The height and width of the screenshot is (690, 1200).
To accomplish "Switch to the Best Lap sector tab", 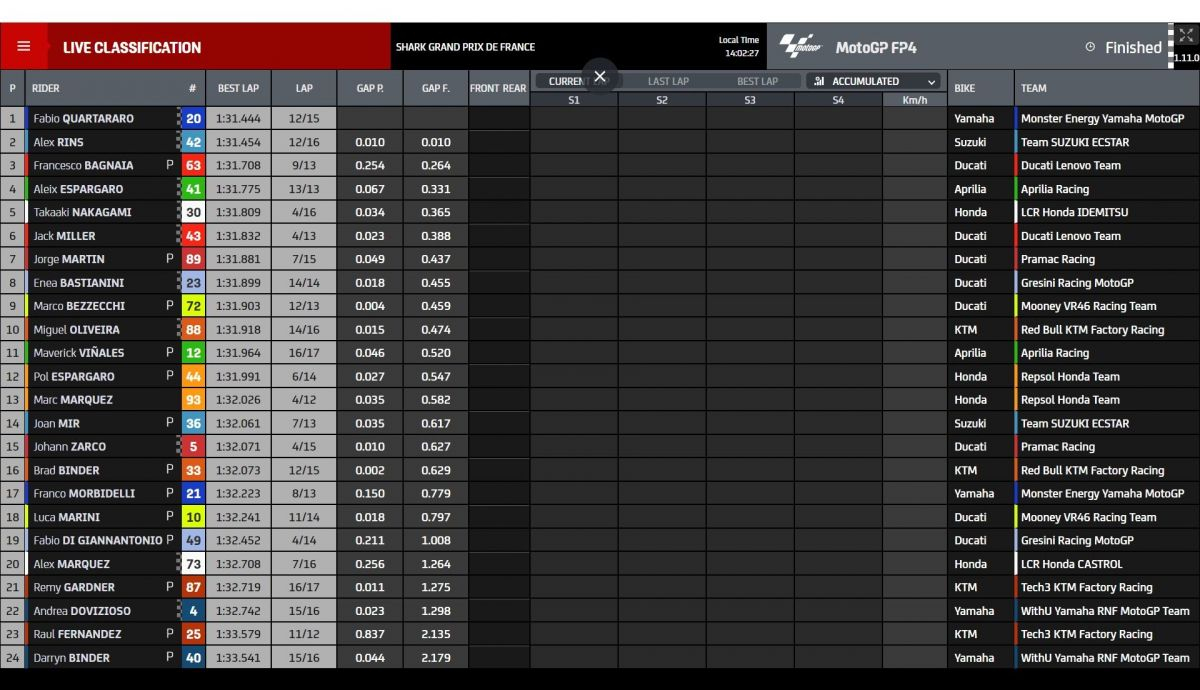I will (757, 81).
